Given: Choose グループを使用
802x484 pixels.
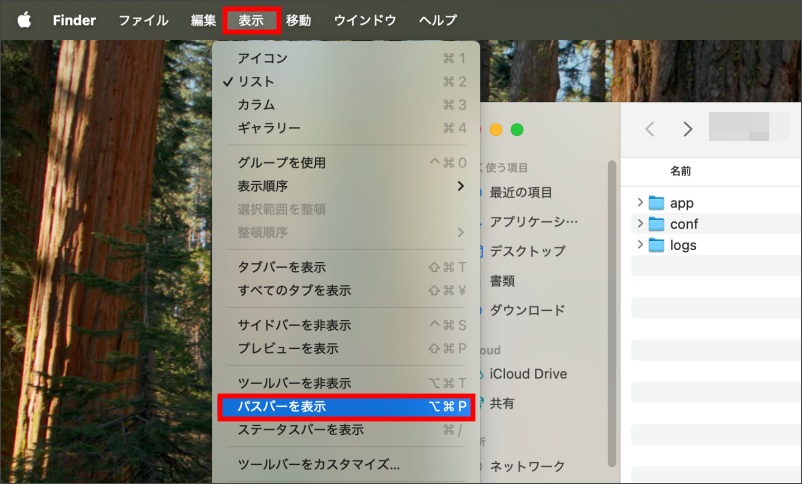Looking at the screenshot, I should [346, 163].
